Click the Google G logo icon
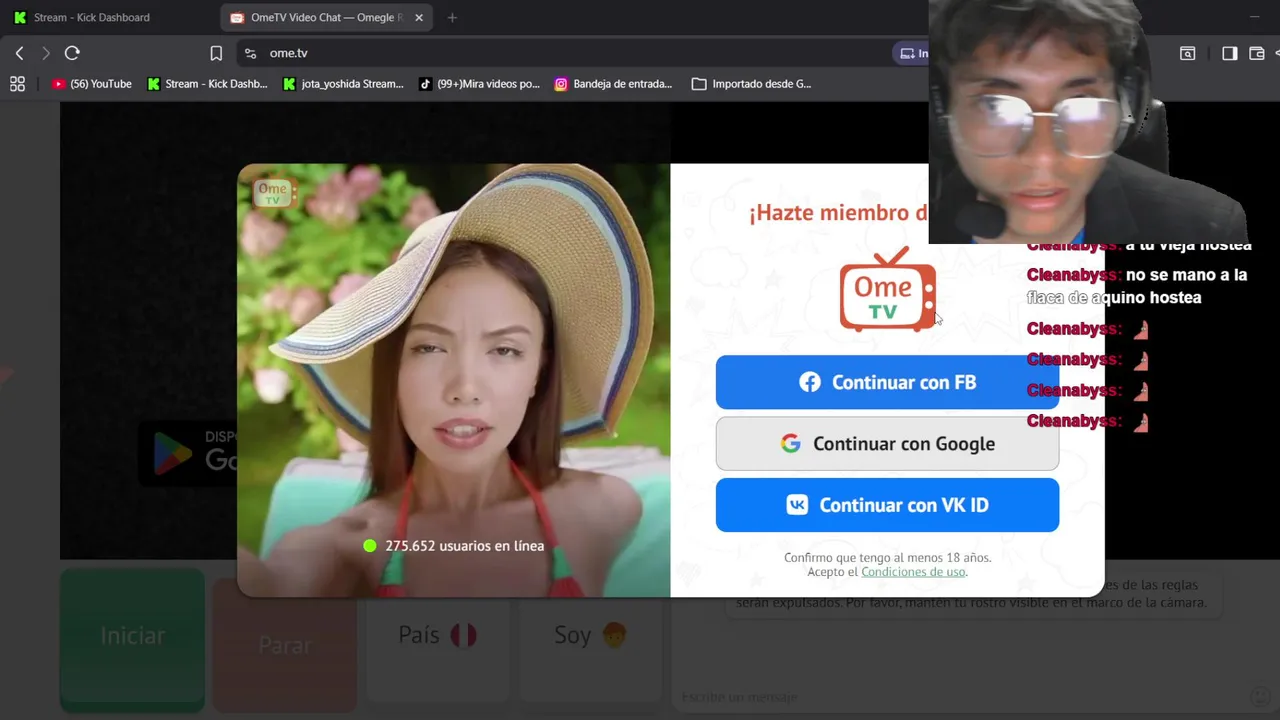This screenshot has width=1280, height=720. click(791, 444)
